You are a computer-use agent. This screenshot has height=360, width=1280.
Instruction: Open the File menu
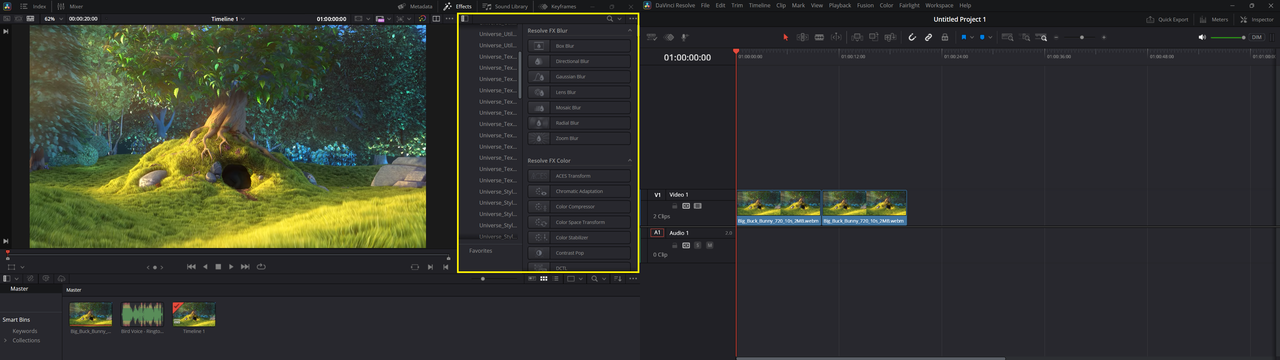click(706, 5)
